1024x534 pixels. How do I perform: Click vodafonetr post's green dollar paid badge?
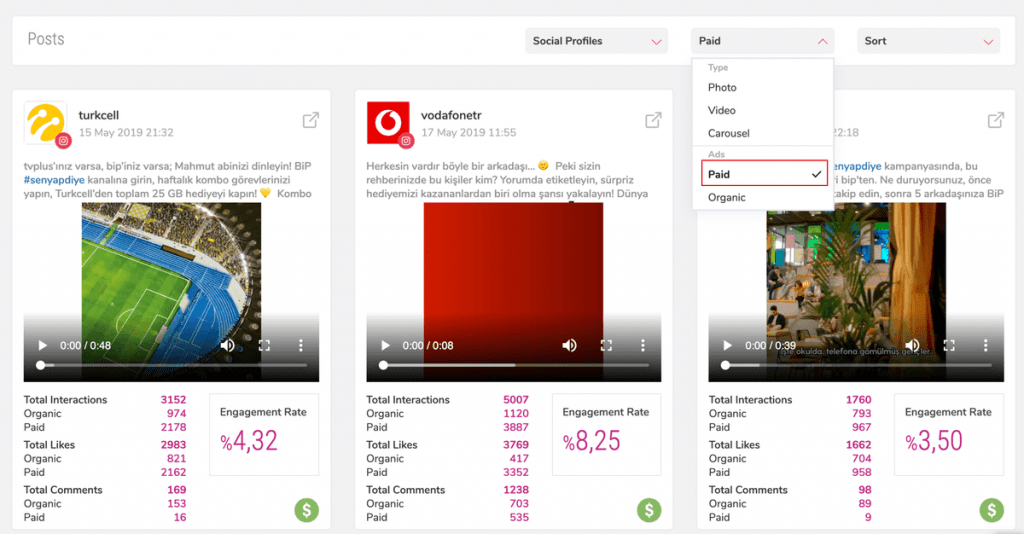pyautogui.click(x=649, y=510)
